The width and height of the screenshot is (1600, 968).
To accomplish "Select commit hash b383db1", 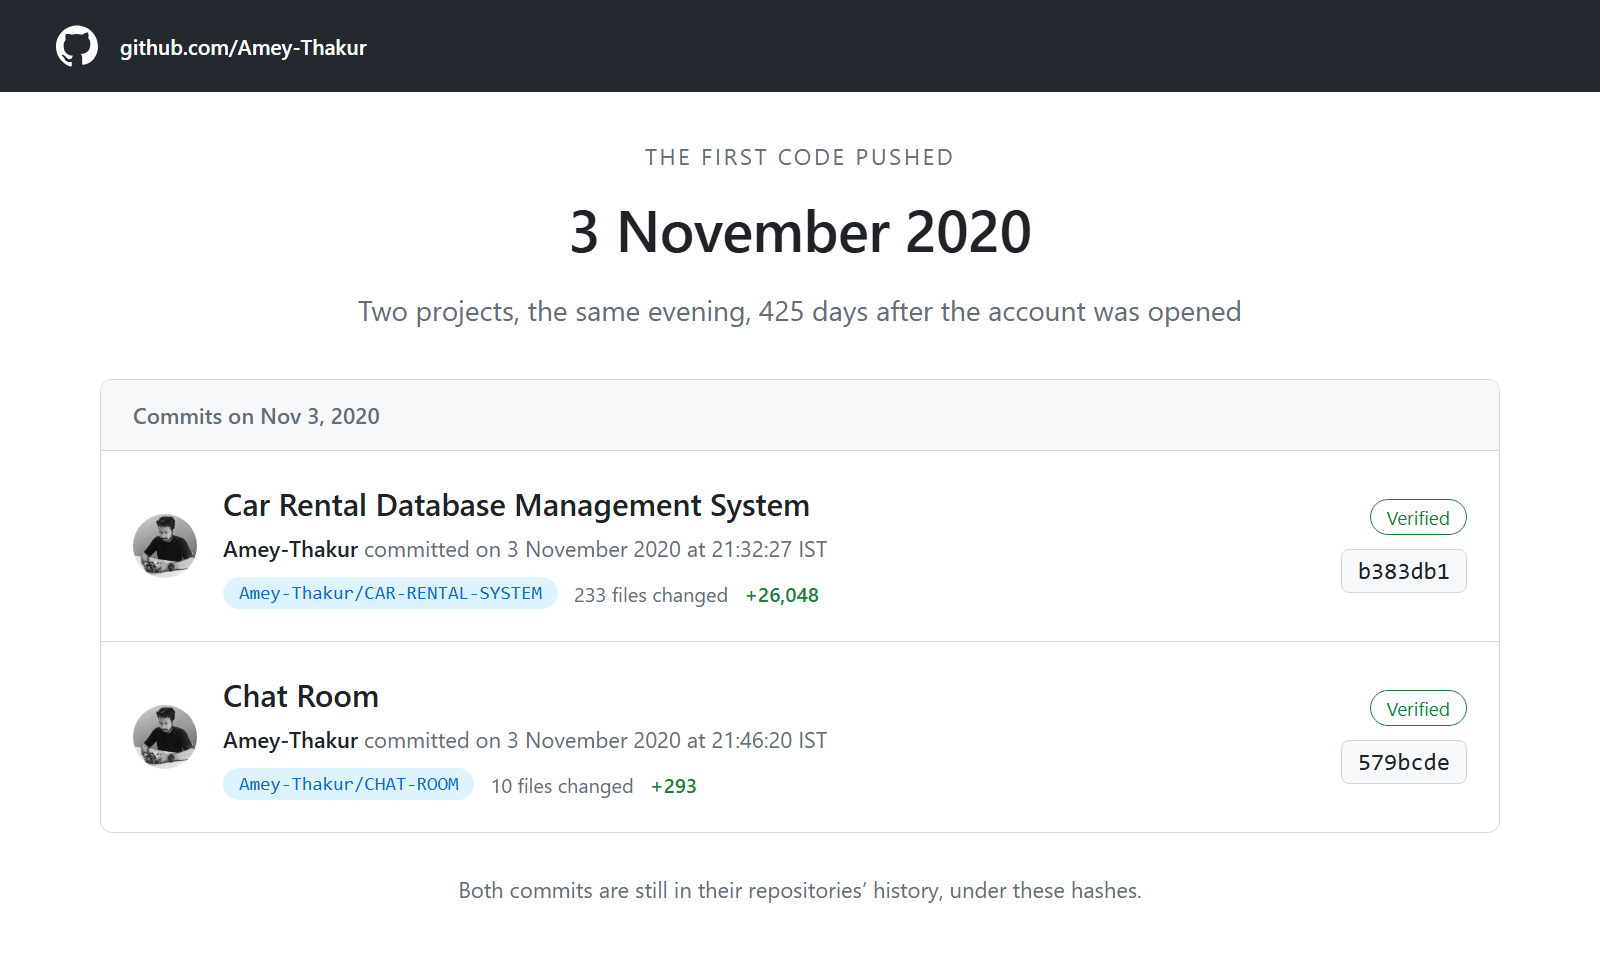I will 1404,571.
